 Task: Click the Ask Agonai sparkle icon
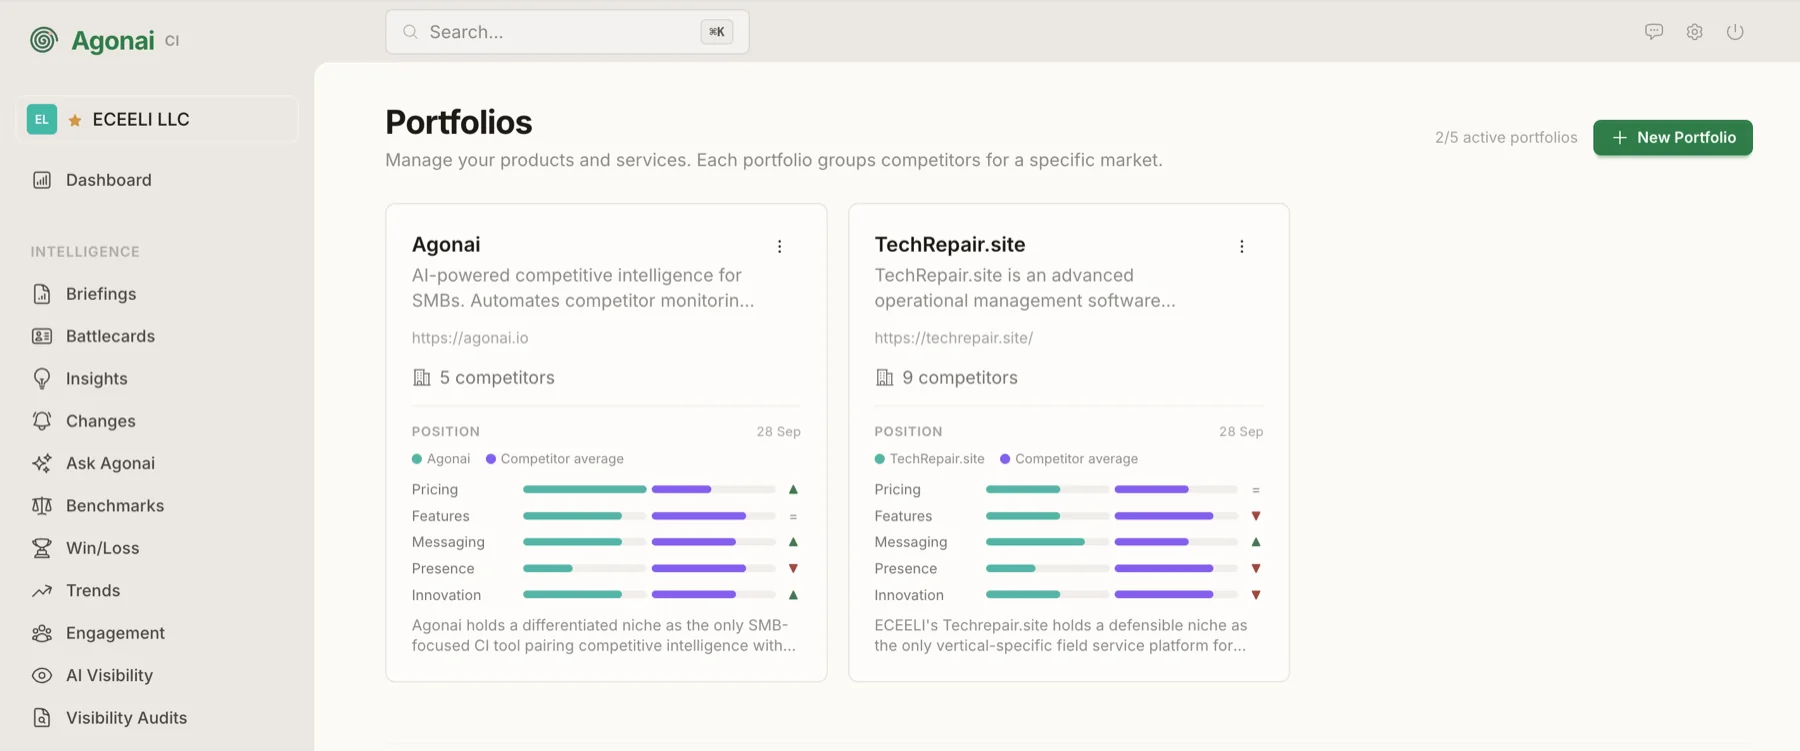[x=42, y=463]
